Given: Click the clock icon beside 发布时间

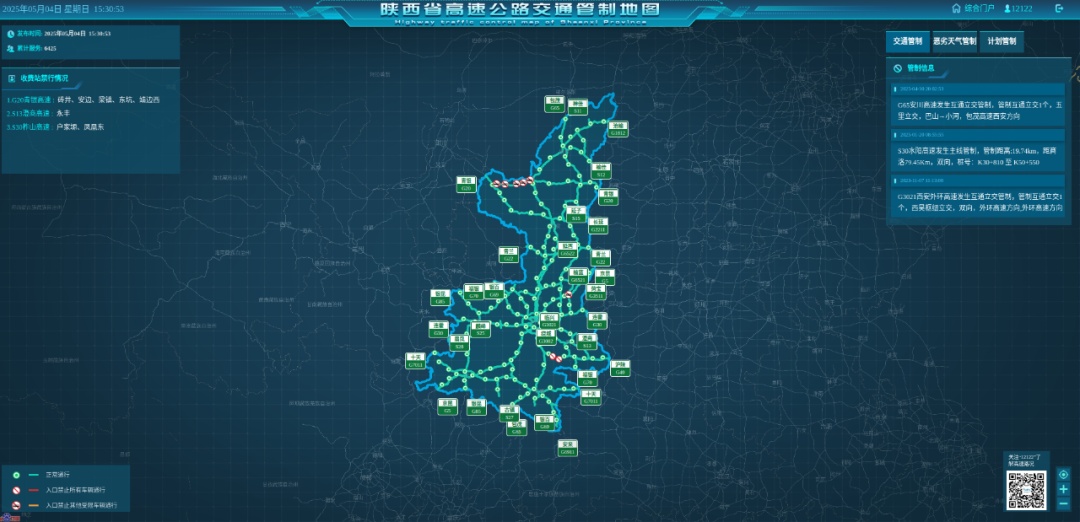Looking at the screenshot, I should (x=11, y=34).
